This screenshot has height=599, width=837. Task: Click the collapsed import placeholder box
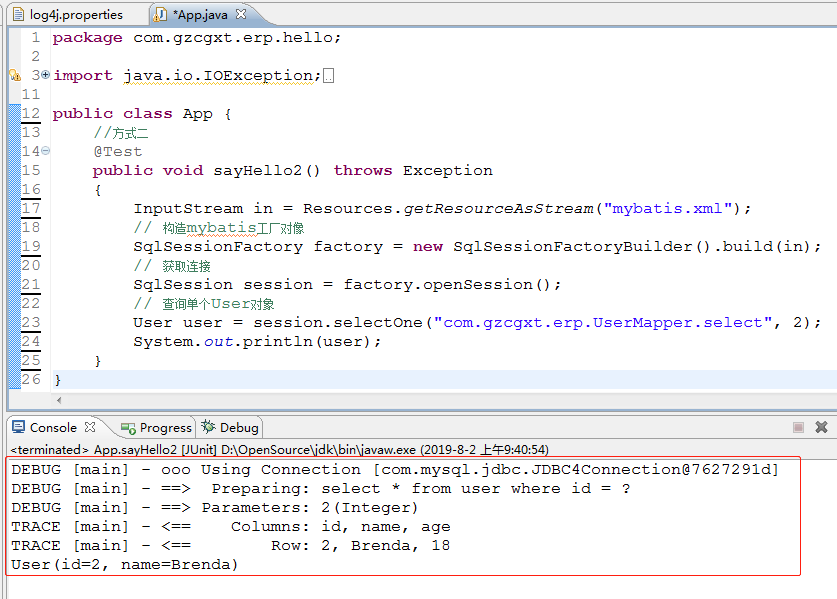[x=329, y=76]
